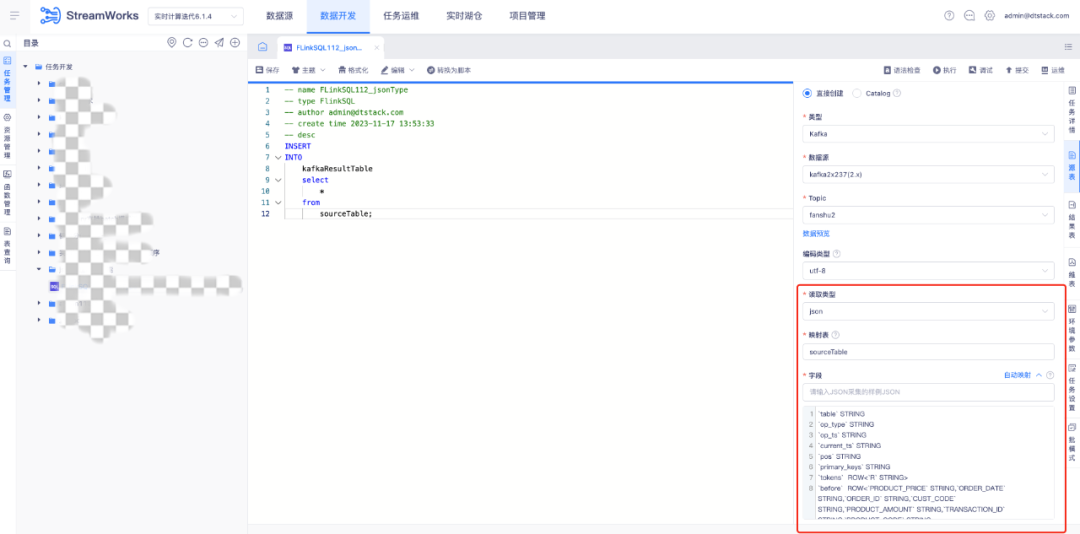
Task: Click the 映射表 sourceTable input field
Action: (x=928, y=351)
